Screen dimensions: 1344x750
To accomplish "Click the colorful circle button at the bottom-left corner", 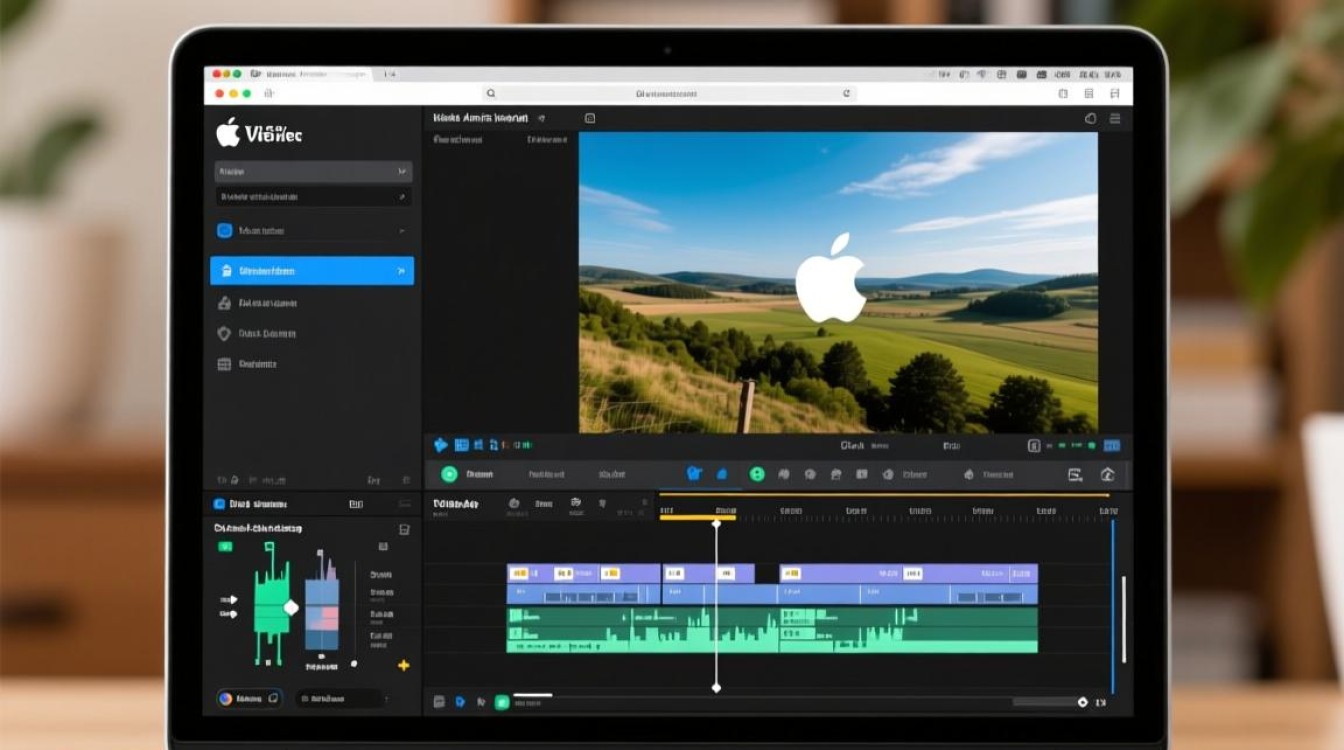I will coord(226,699).
